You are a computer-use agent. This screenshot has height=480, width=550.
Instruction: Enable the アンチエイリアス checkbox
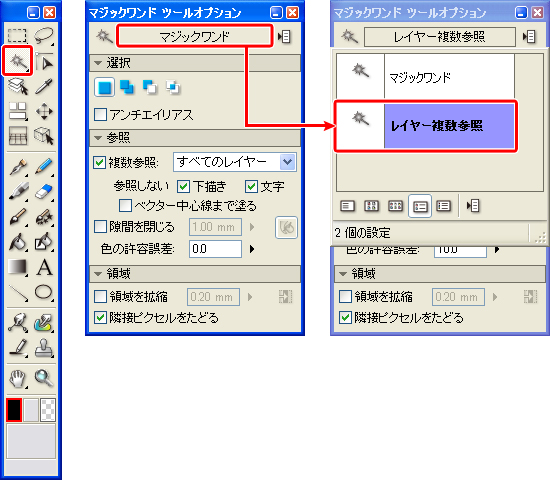coord(100,115)
